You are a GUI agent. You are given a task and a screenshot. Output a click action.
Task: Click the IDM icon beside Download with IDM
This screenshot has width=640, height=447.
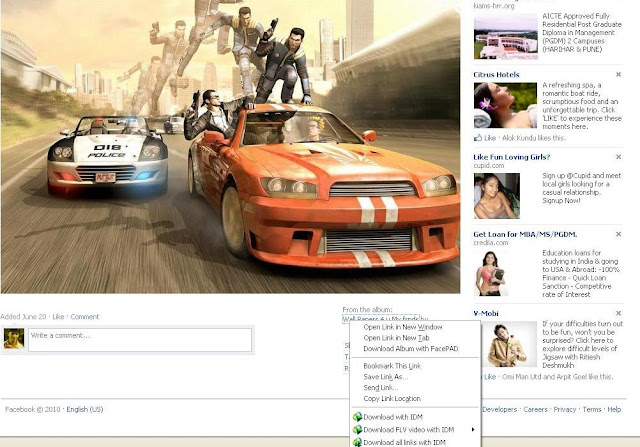coord(358,417)
